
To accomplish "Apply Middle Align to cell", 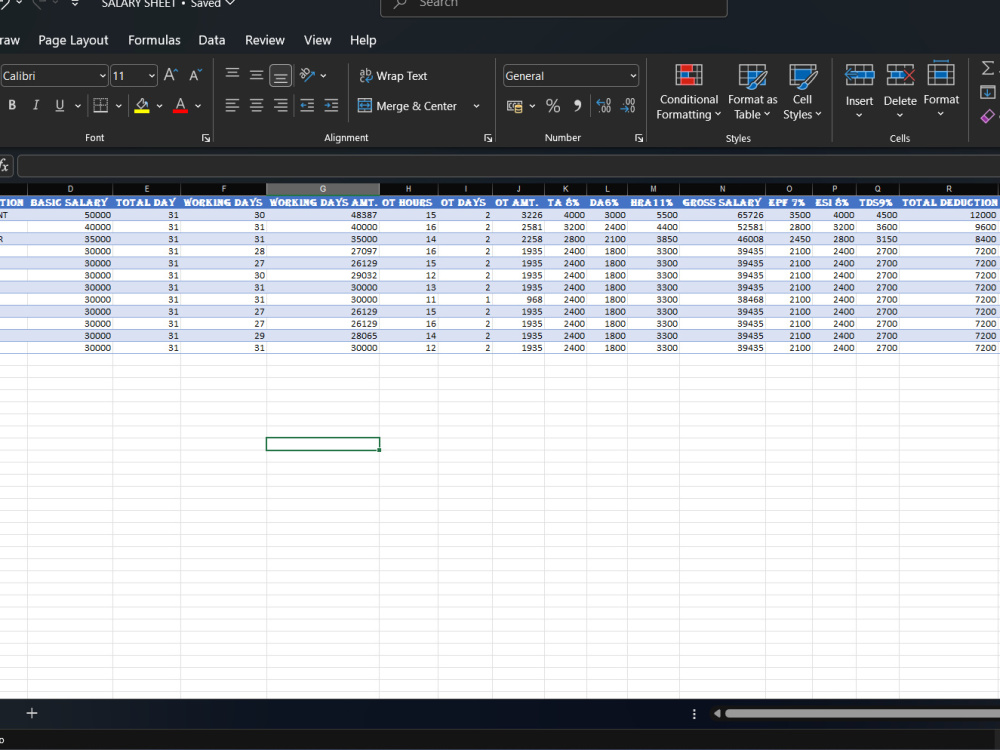I will click(256, 75).
